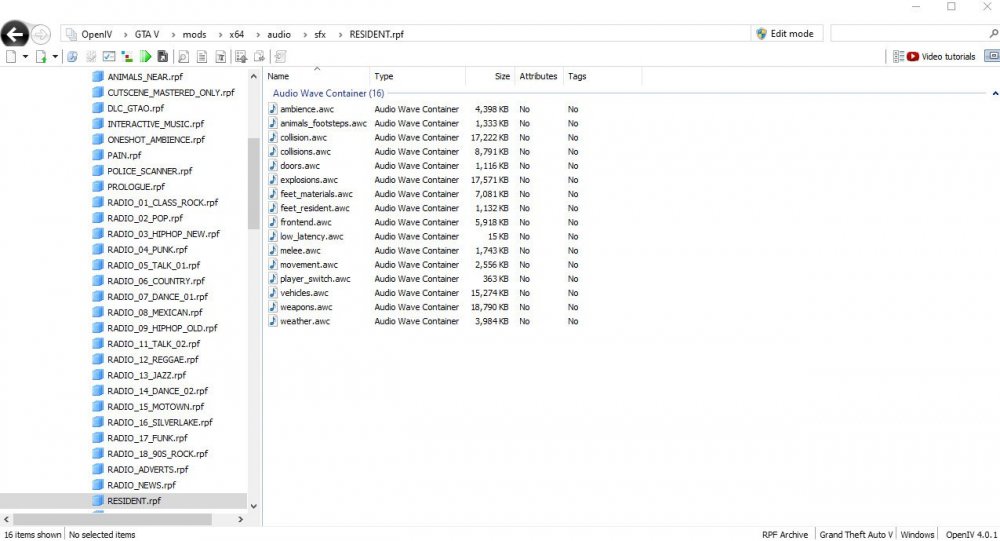1000x541 pixels.
Task: Click the checkmark panel toolbar icon
Action: tap(109, 57)
